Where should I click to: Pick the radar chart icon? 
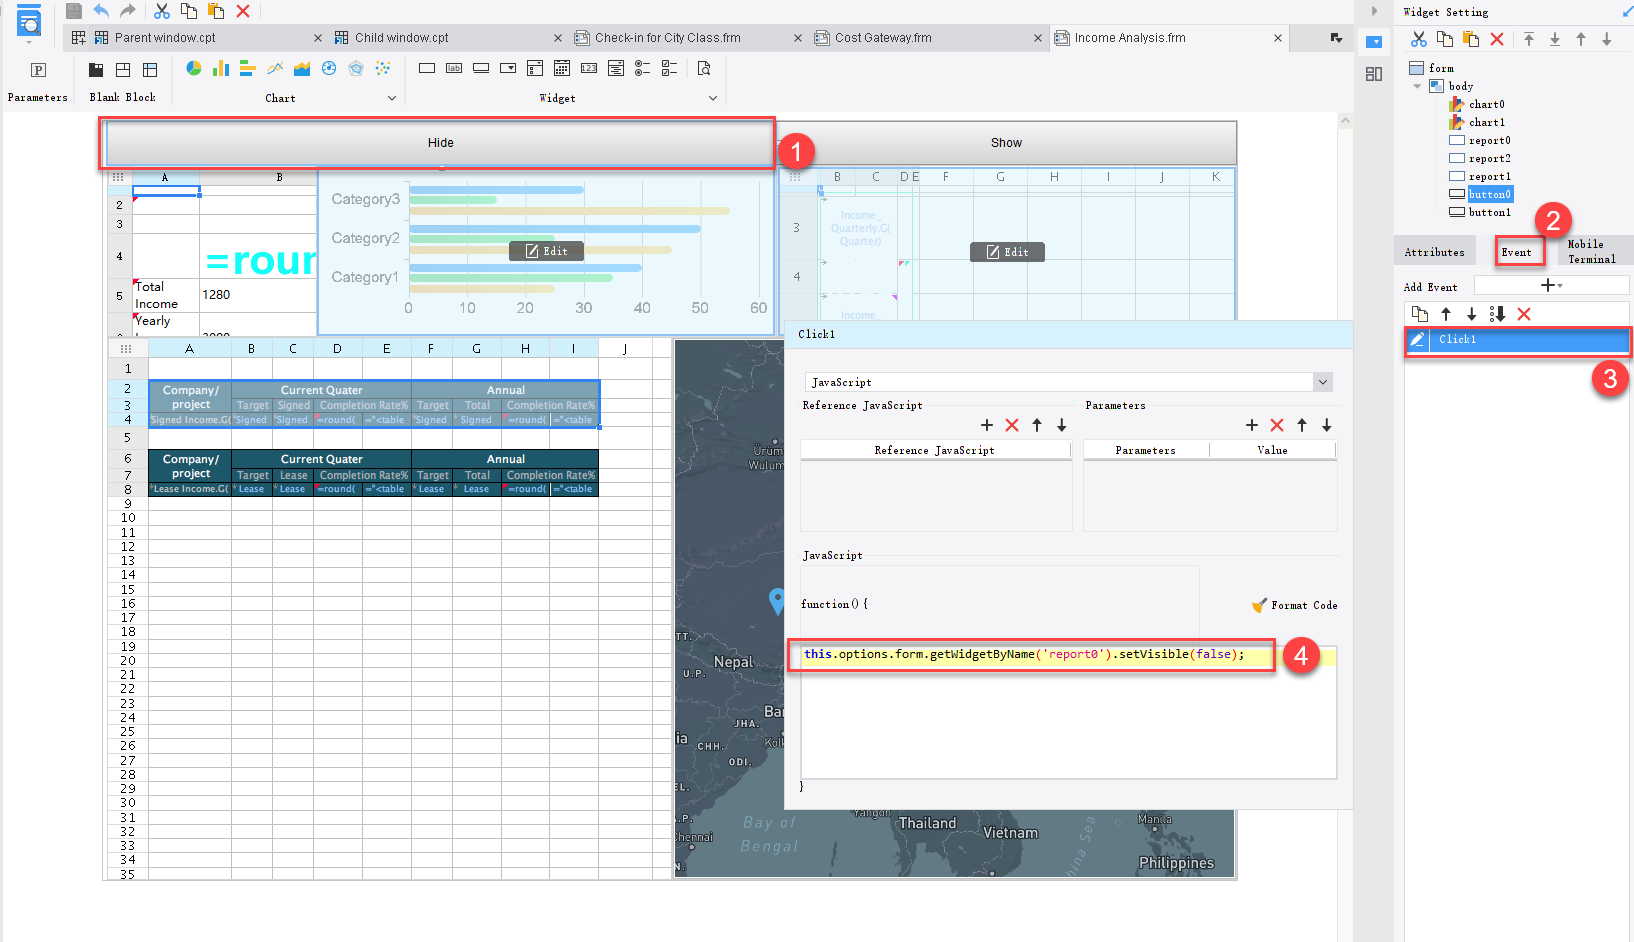355,68
